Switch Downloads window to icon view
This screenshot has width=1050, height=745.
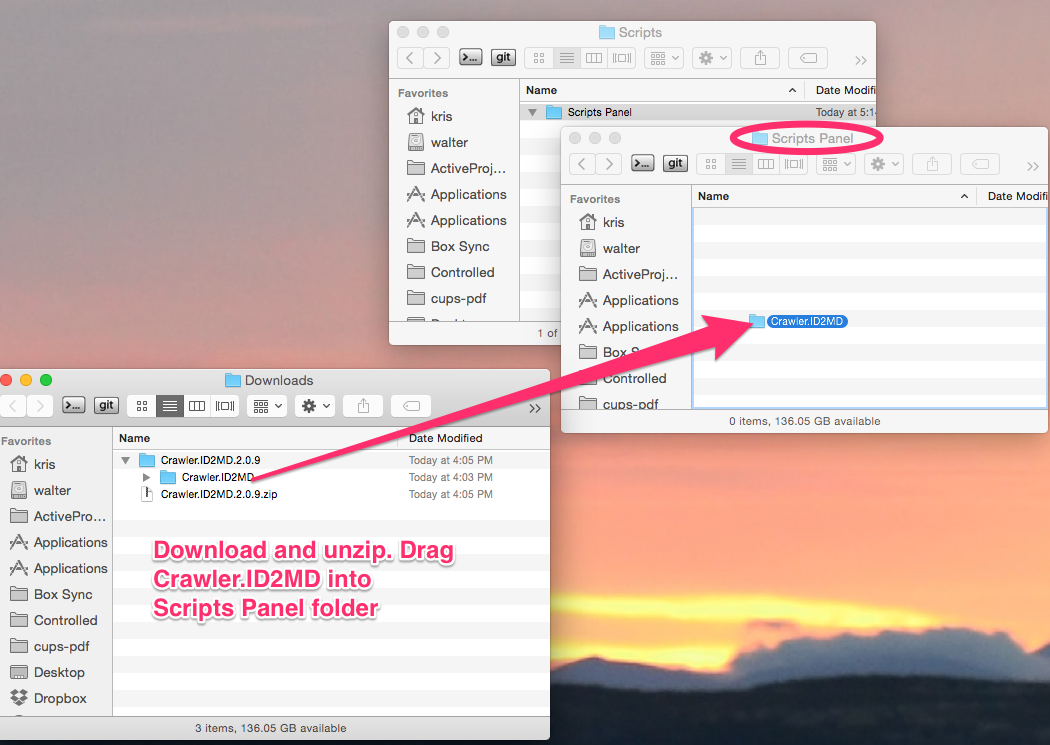click(x=142, y=406)
